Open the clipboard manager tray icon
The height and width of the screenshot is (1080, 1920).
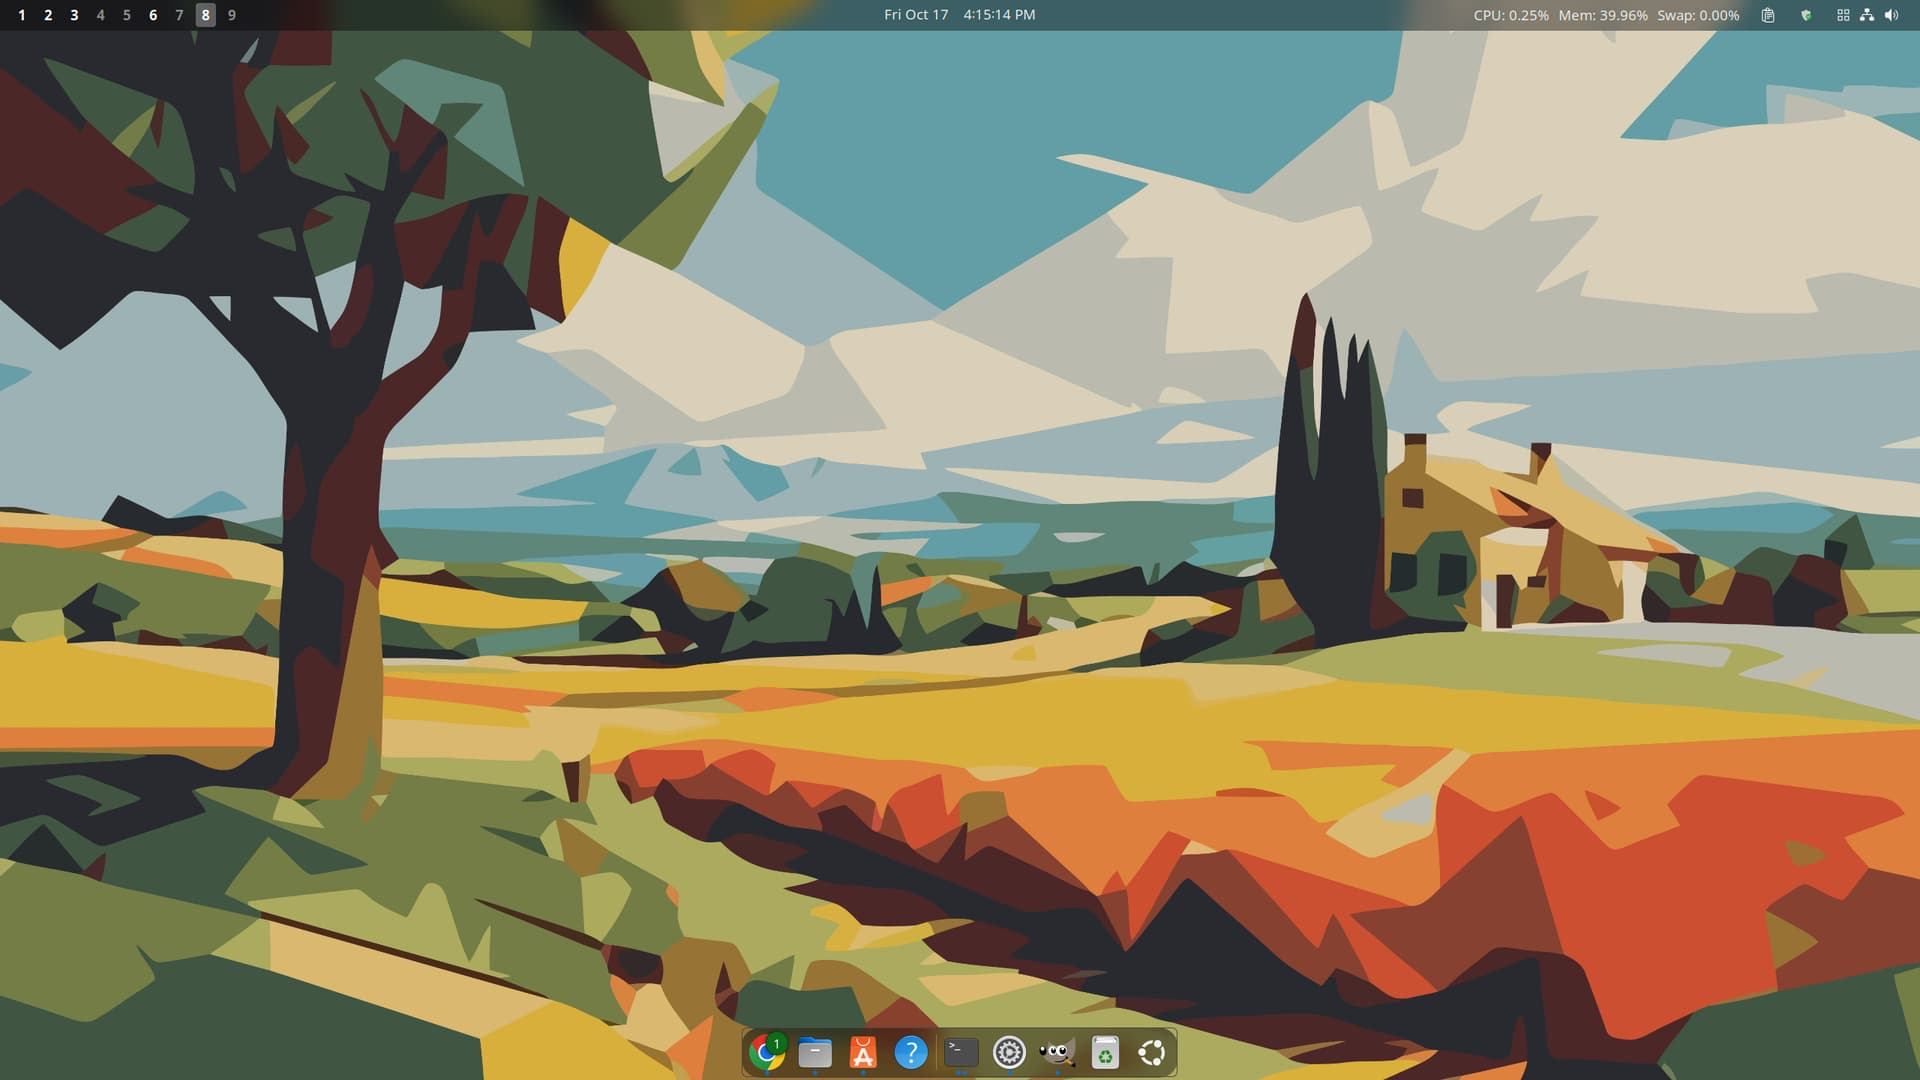pos(1768,15)
